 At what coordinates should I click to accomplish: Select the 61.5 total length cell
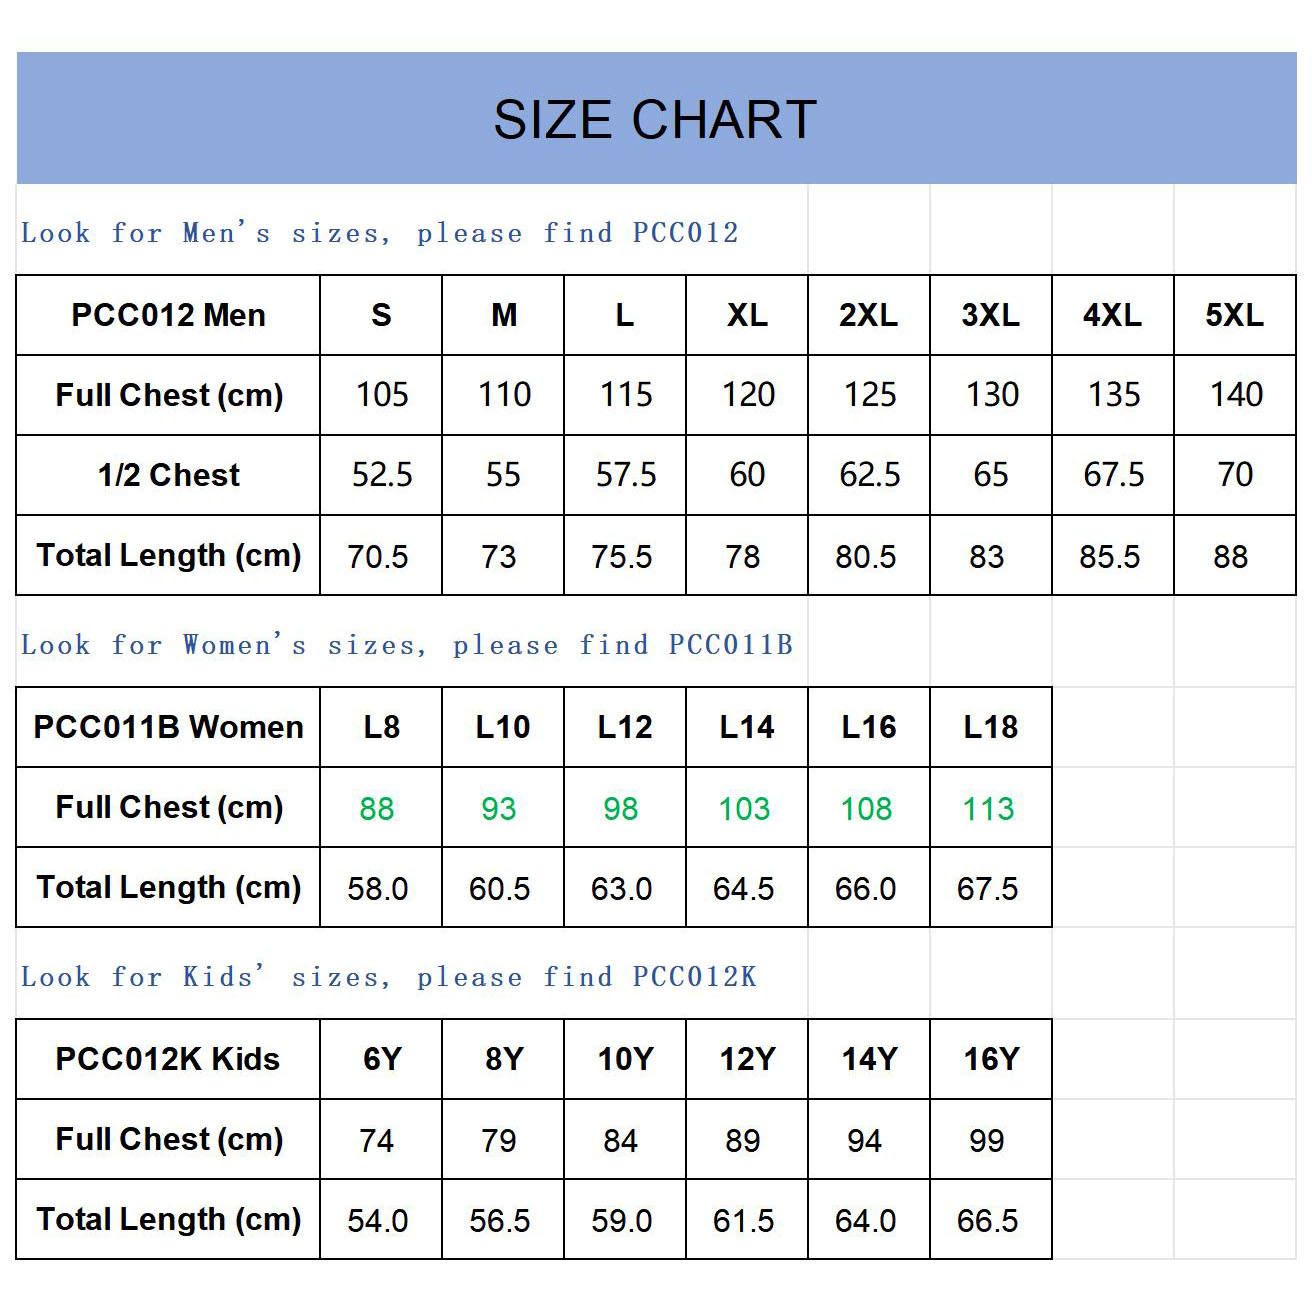pos(744,1220)
